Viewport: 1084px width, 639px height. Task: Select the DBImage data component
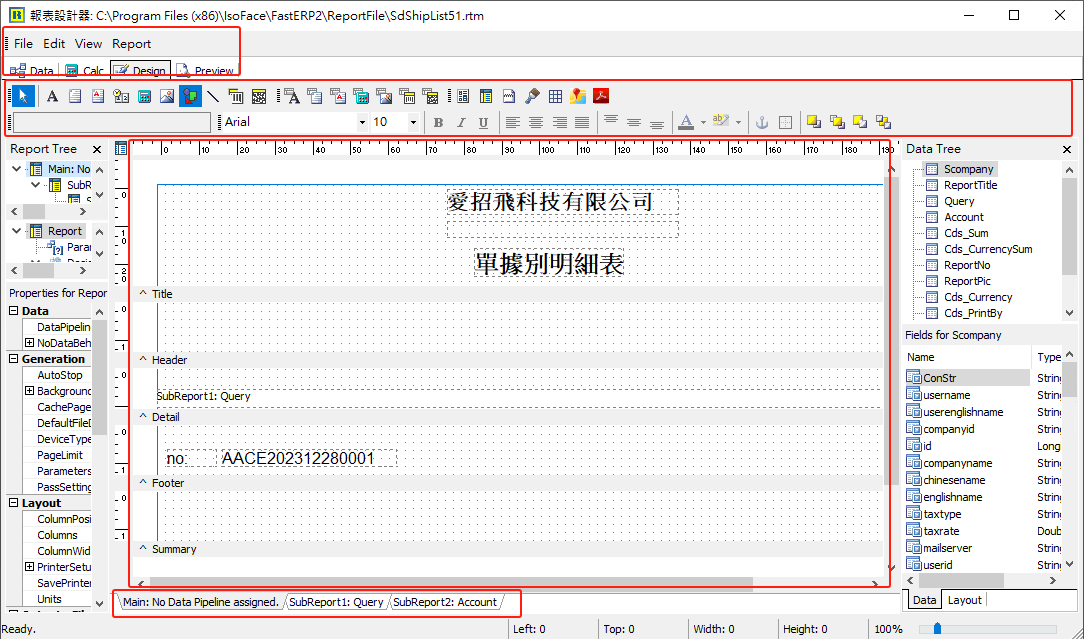[384, 96]
